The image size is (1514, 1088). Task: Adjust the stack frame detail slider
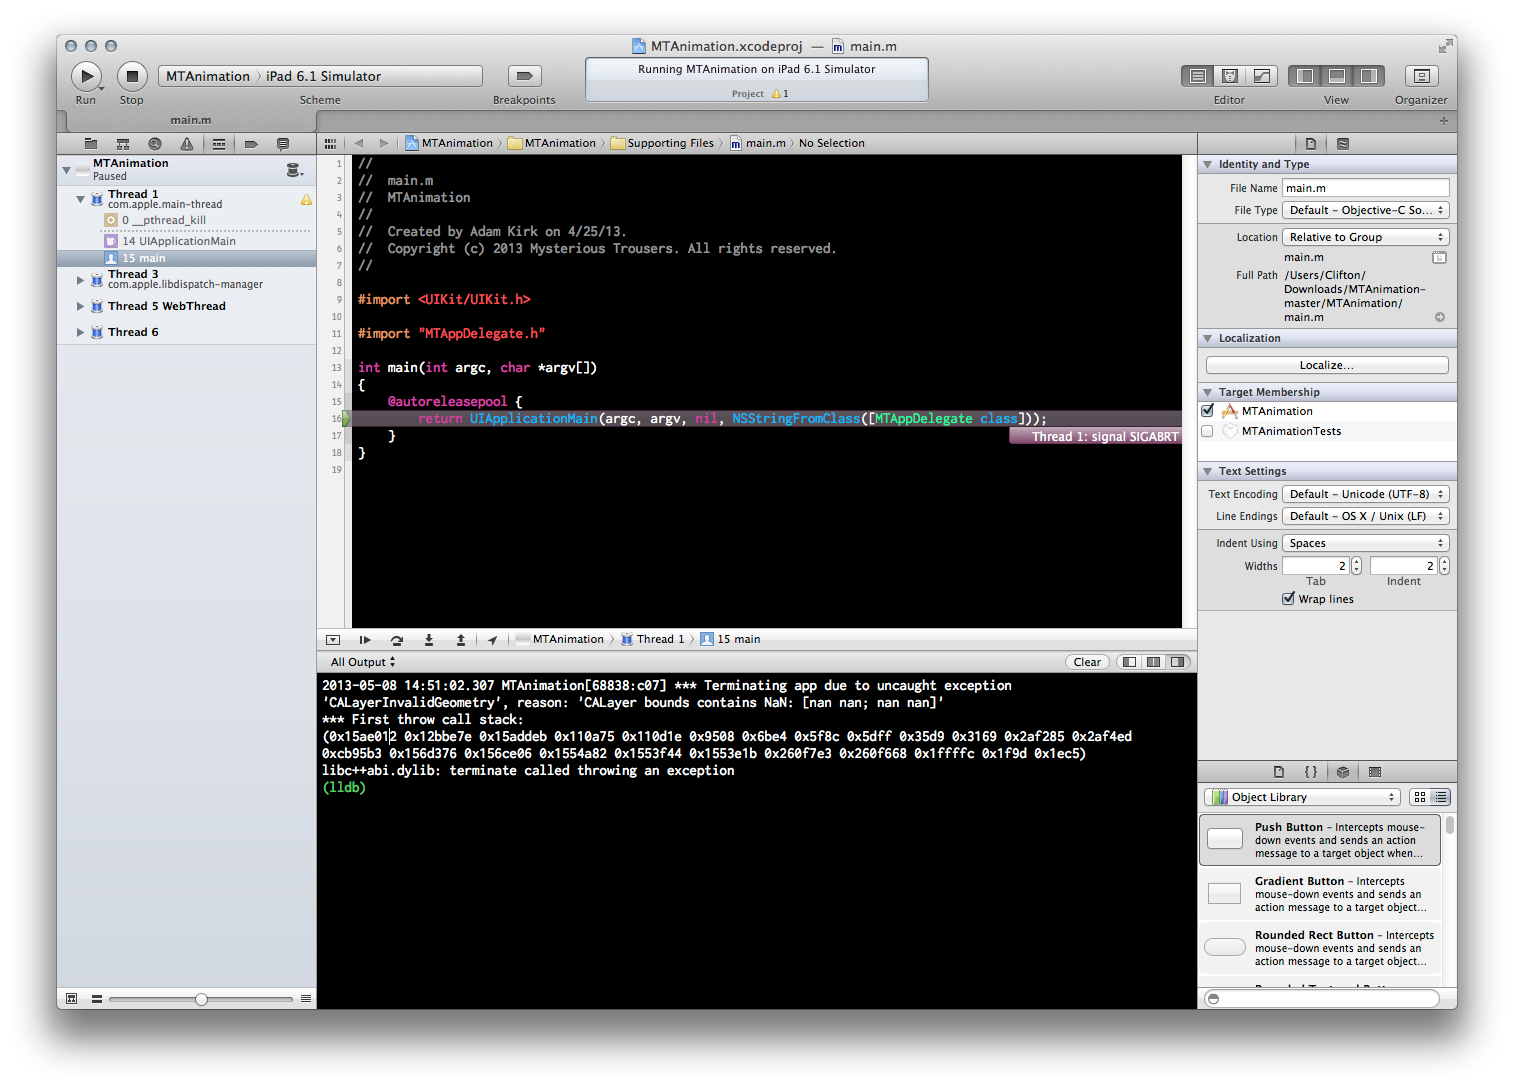click(201, 999)
